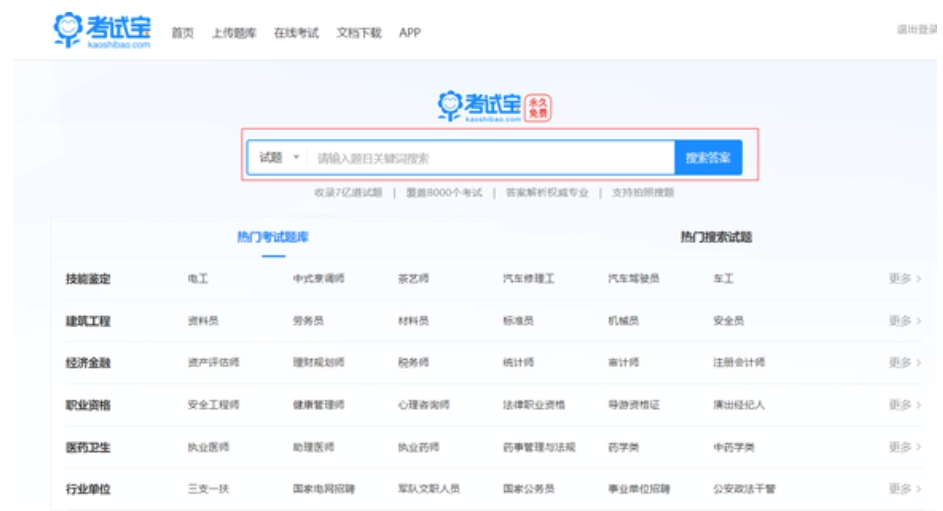Image resolution: width=943 pixels, height=511 pixels.
Task: Open the APP link in the header
Action: [x=410, y=33]
